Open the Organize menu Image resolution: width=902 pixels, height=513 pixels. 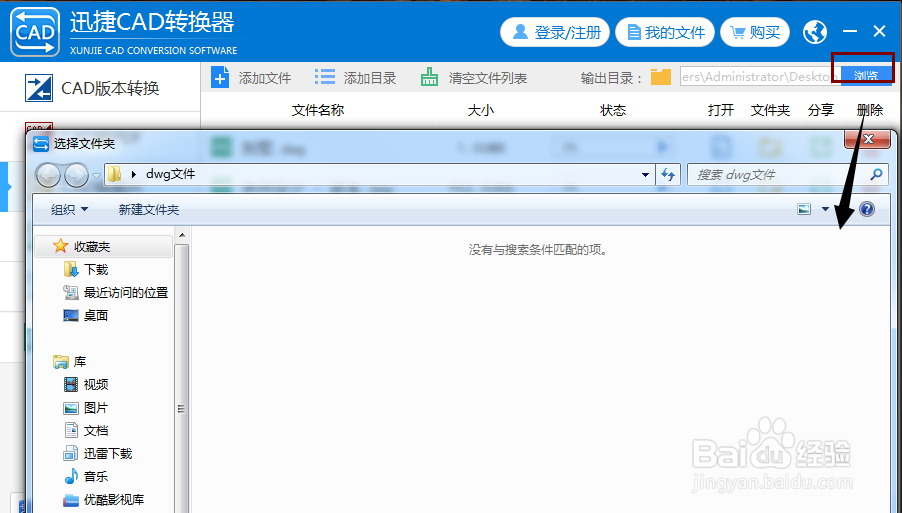click(x=69, y=209)
